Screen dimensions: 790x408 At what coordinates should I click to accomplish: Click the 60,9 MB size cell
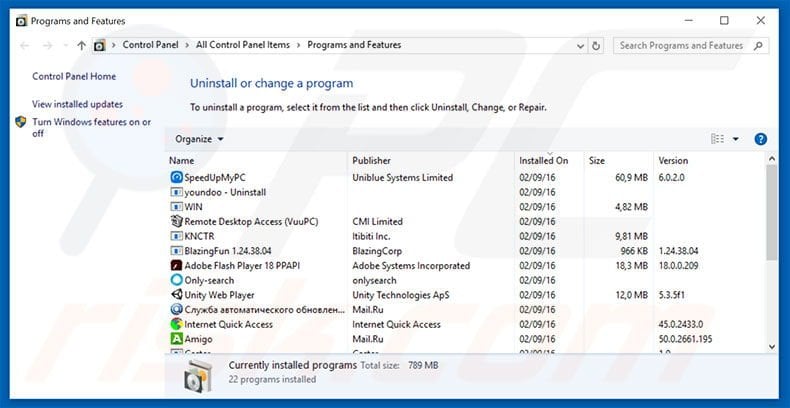[x=631, y=177]
